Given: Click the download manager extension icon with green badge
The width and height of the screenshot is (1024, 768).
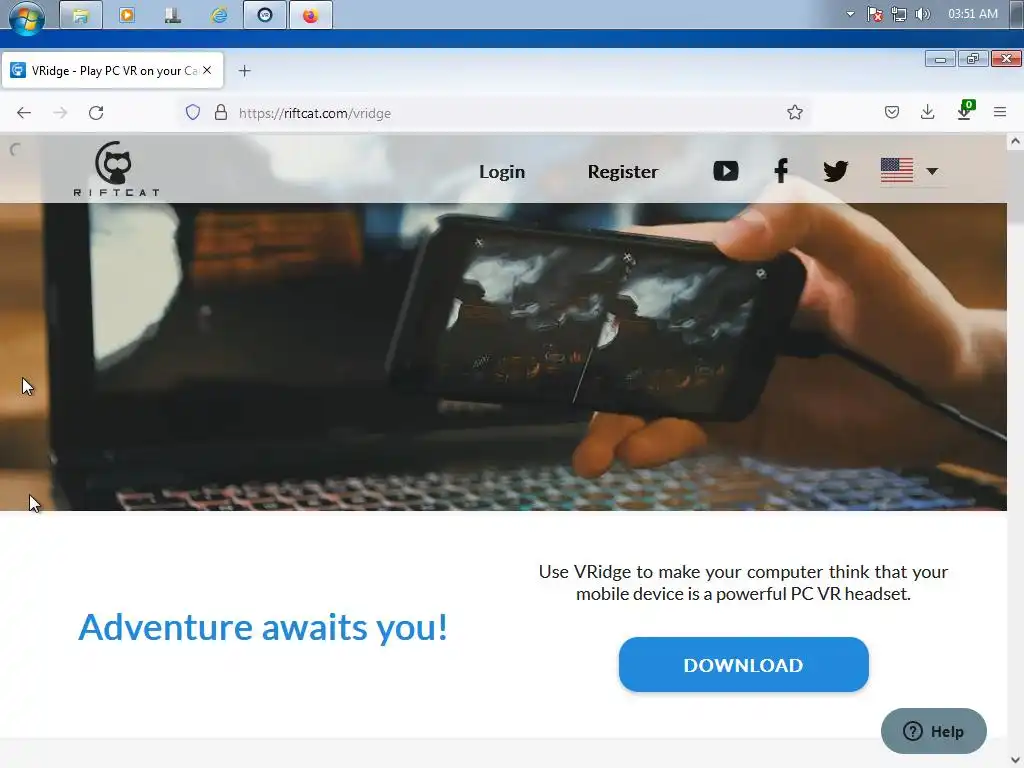Looking at the screenshot, I should pyautogui.click(x=965, y=111).
